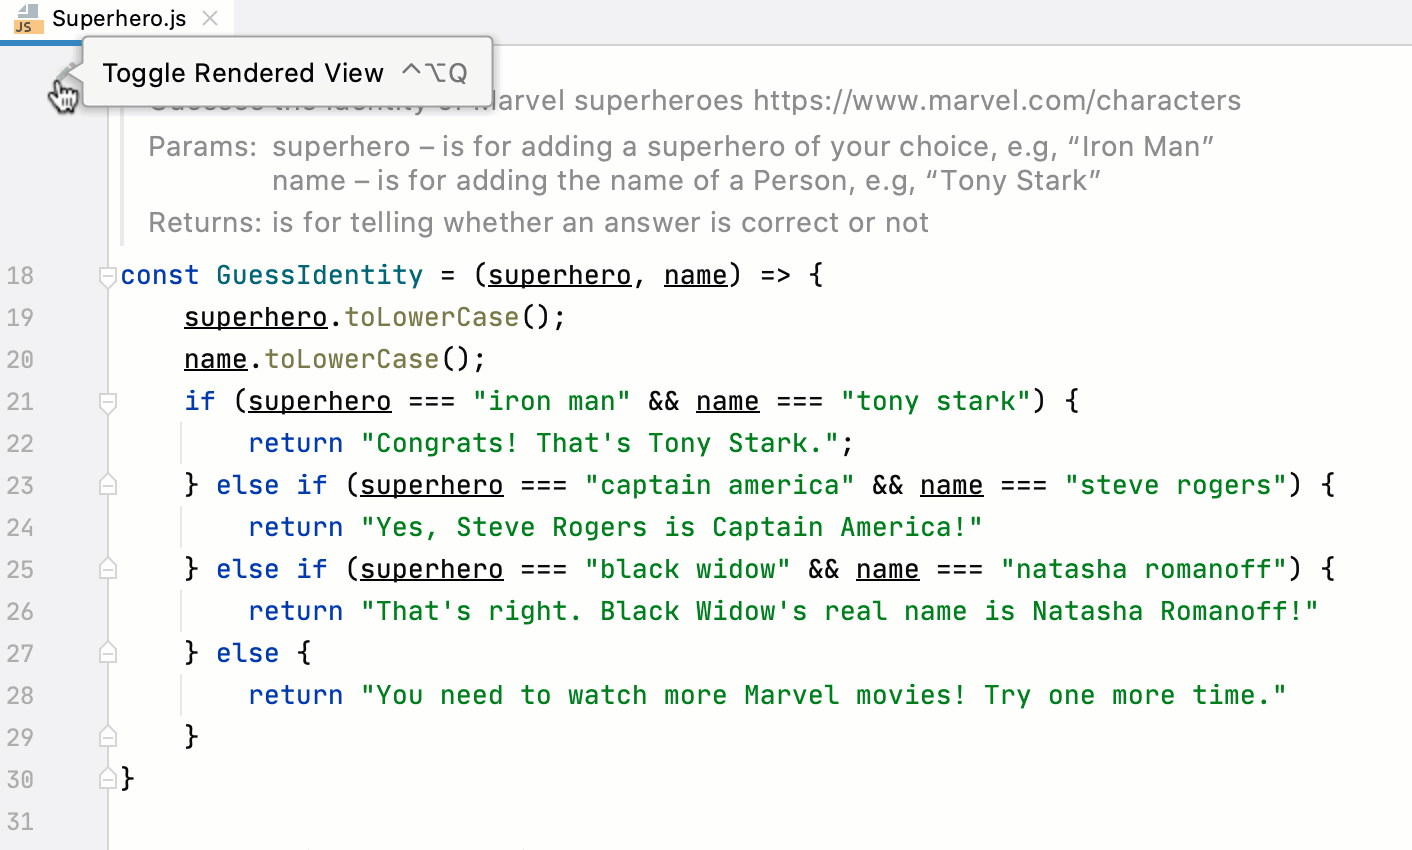Toggle the closing-brace fold marker at line 30
This screenshot has height=850, width=1412.
(x=106, y=779)
